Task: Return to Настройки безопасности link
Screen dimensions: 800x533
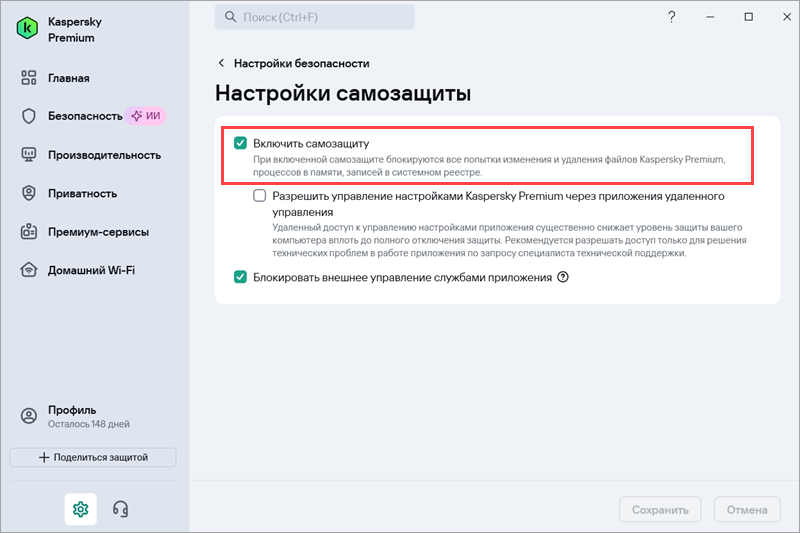Action: 302,63
